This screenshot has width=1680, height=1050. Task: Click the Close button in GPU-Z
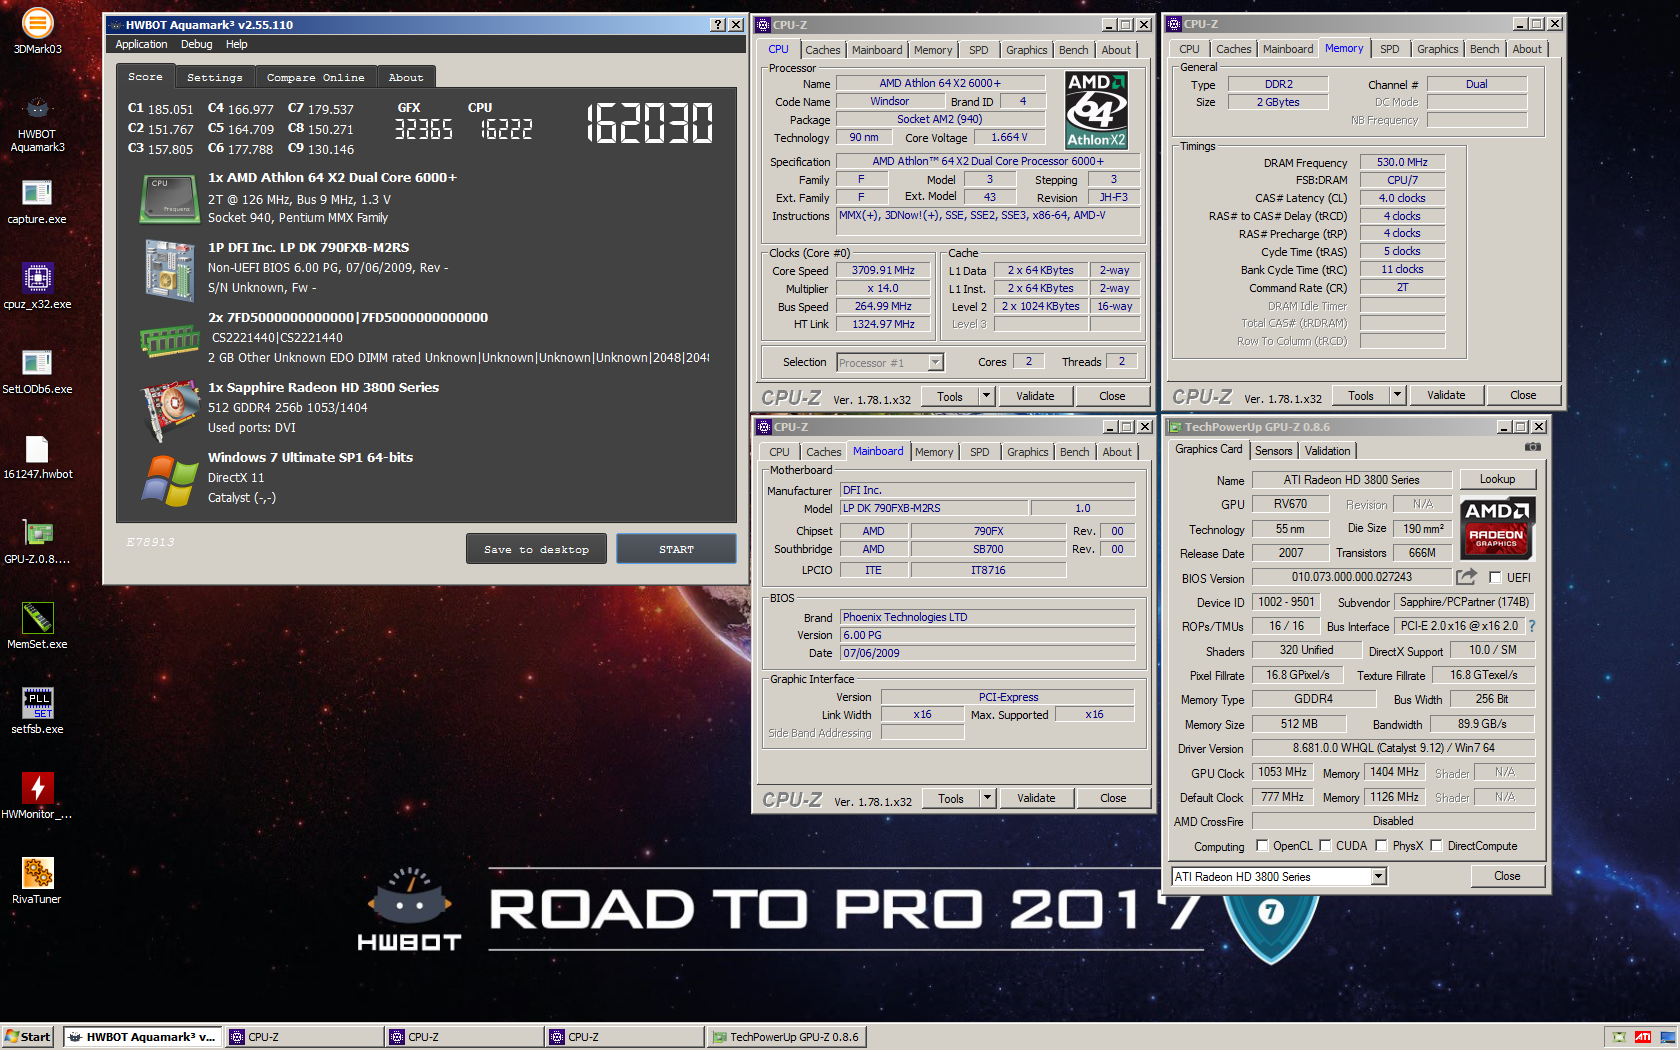tap(1507, 876)
